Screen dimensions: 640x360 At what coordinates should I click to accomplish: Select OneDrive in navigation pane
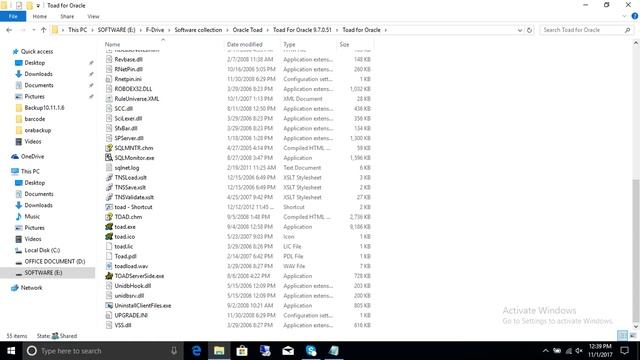(32, 157)
